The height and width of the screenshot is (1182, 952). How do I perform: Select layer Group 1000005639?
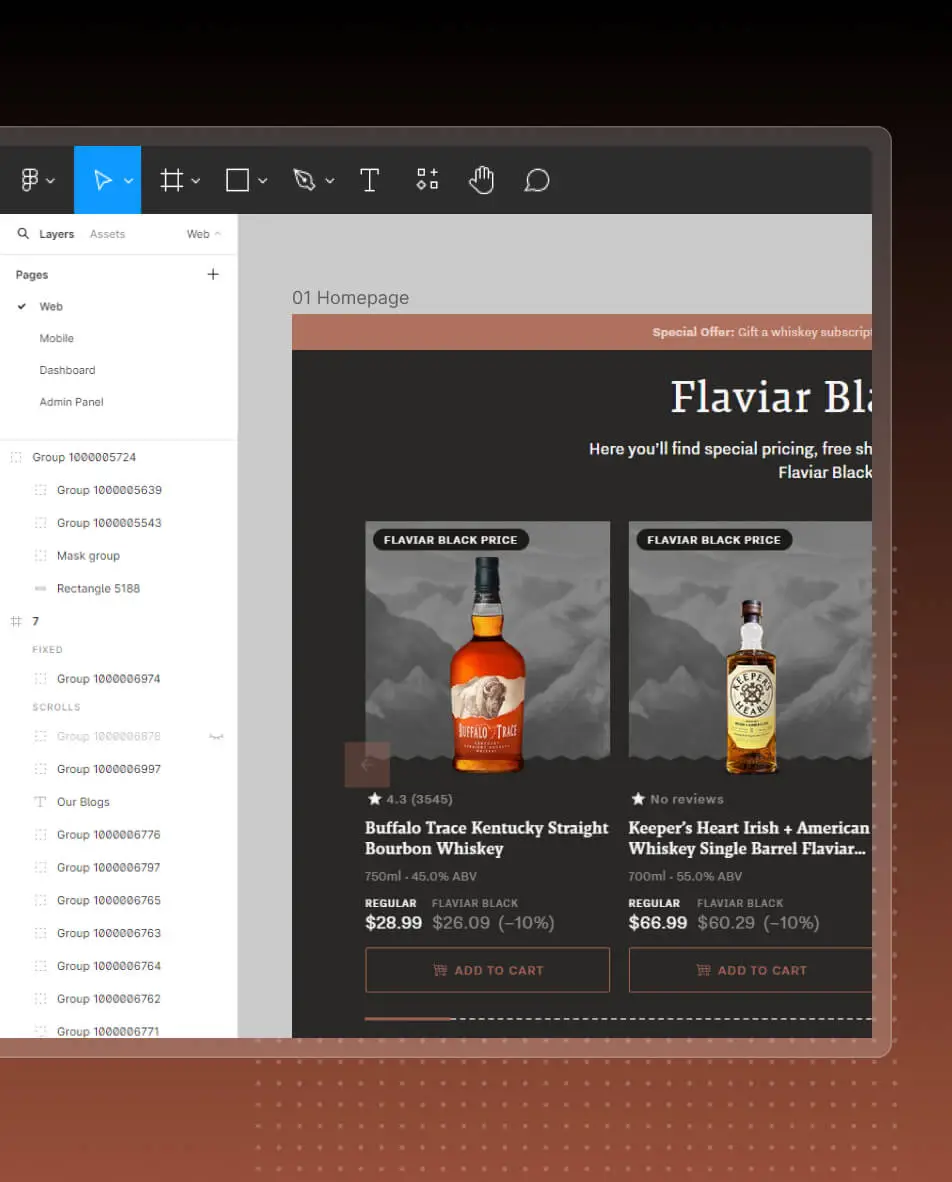109,490
